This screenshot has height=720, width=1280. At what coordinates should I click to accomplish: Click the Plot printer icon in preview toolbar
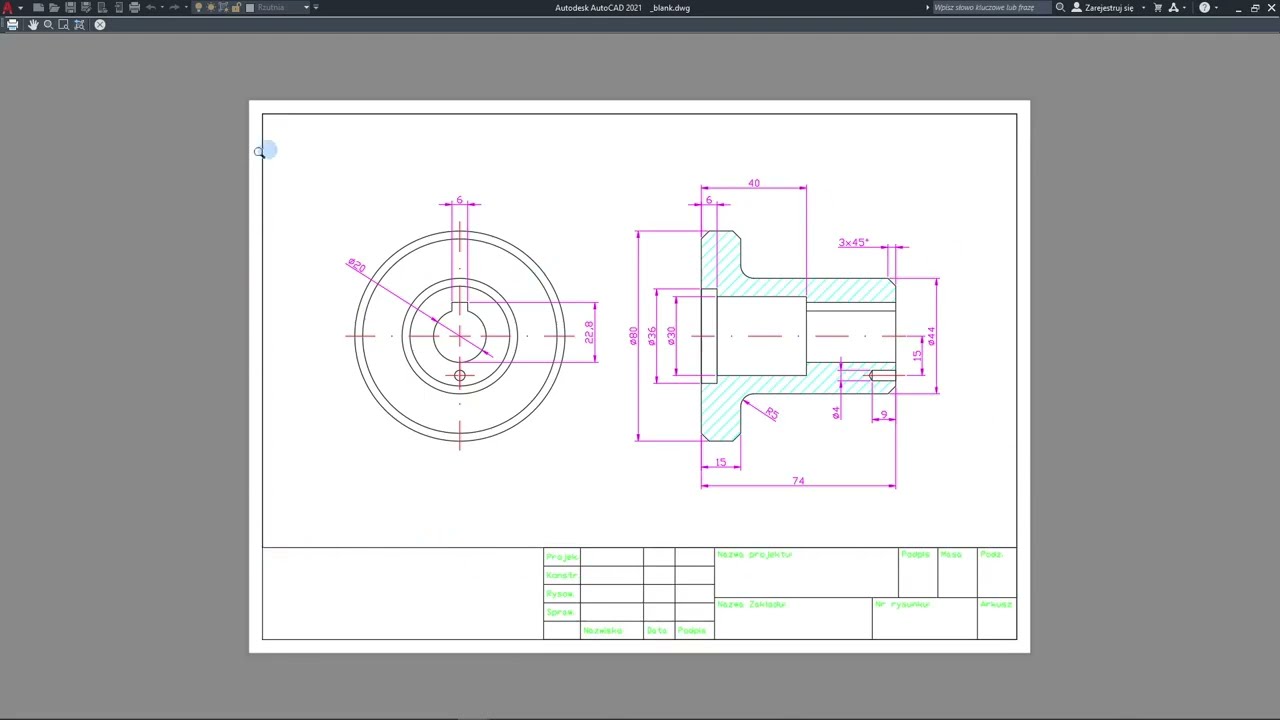(12, 24)
